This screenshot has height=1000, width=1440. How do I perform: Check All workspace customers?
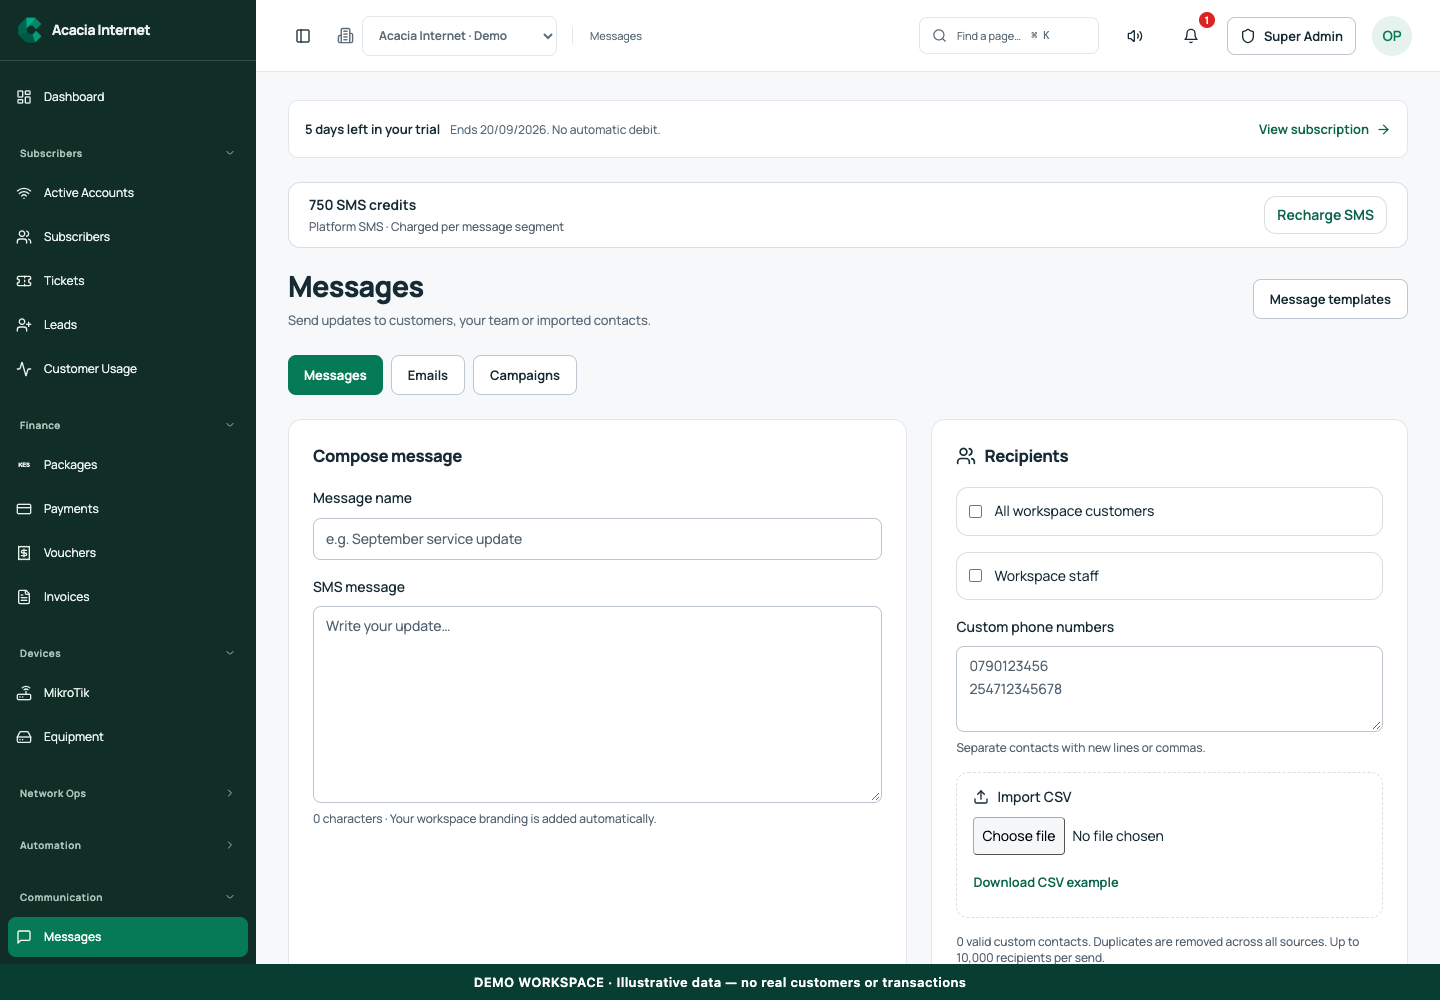point(976,511)
